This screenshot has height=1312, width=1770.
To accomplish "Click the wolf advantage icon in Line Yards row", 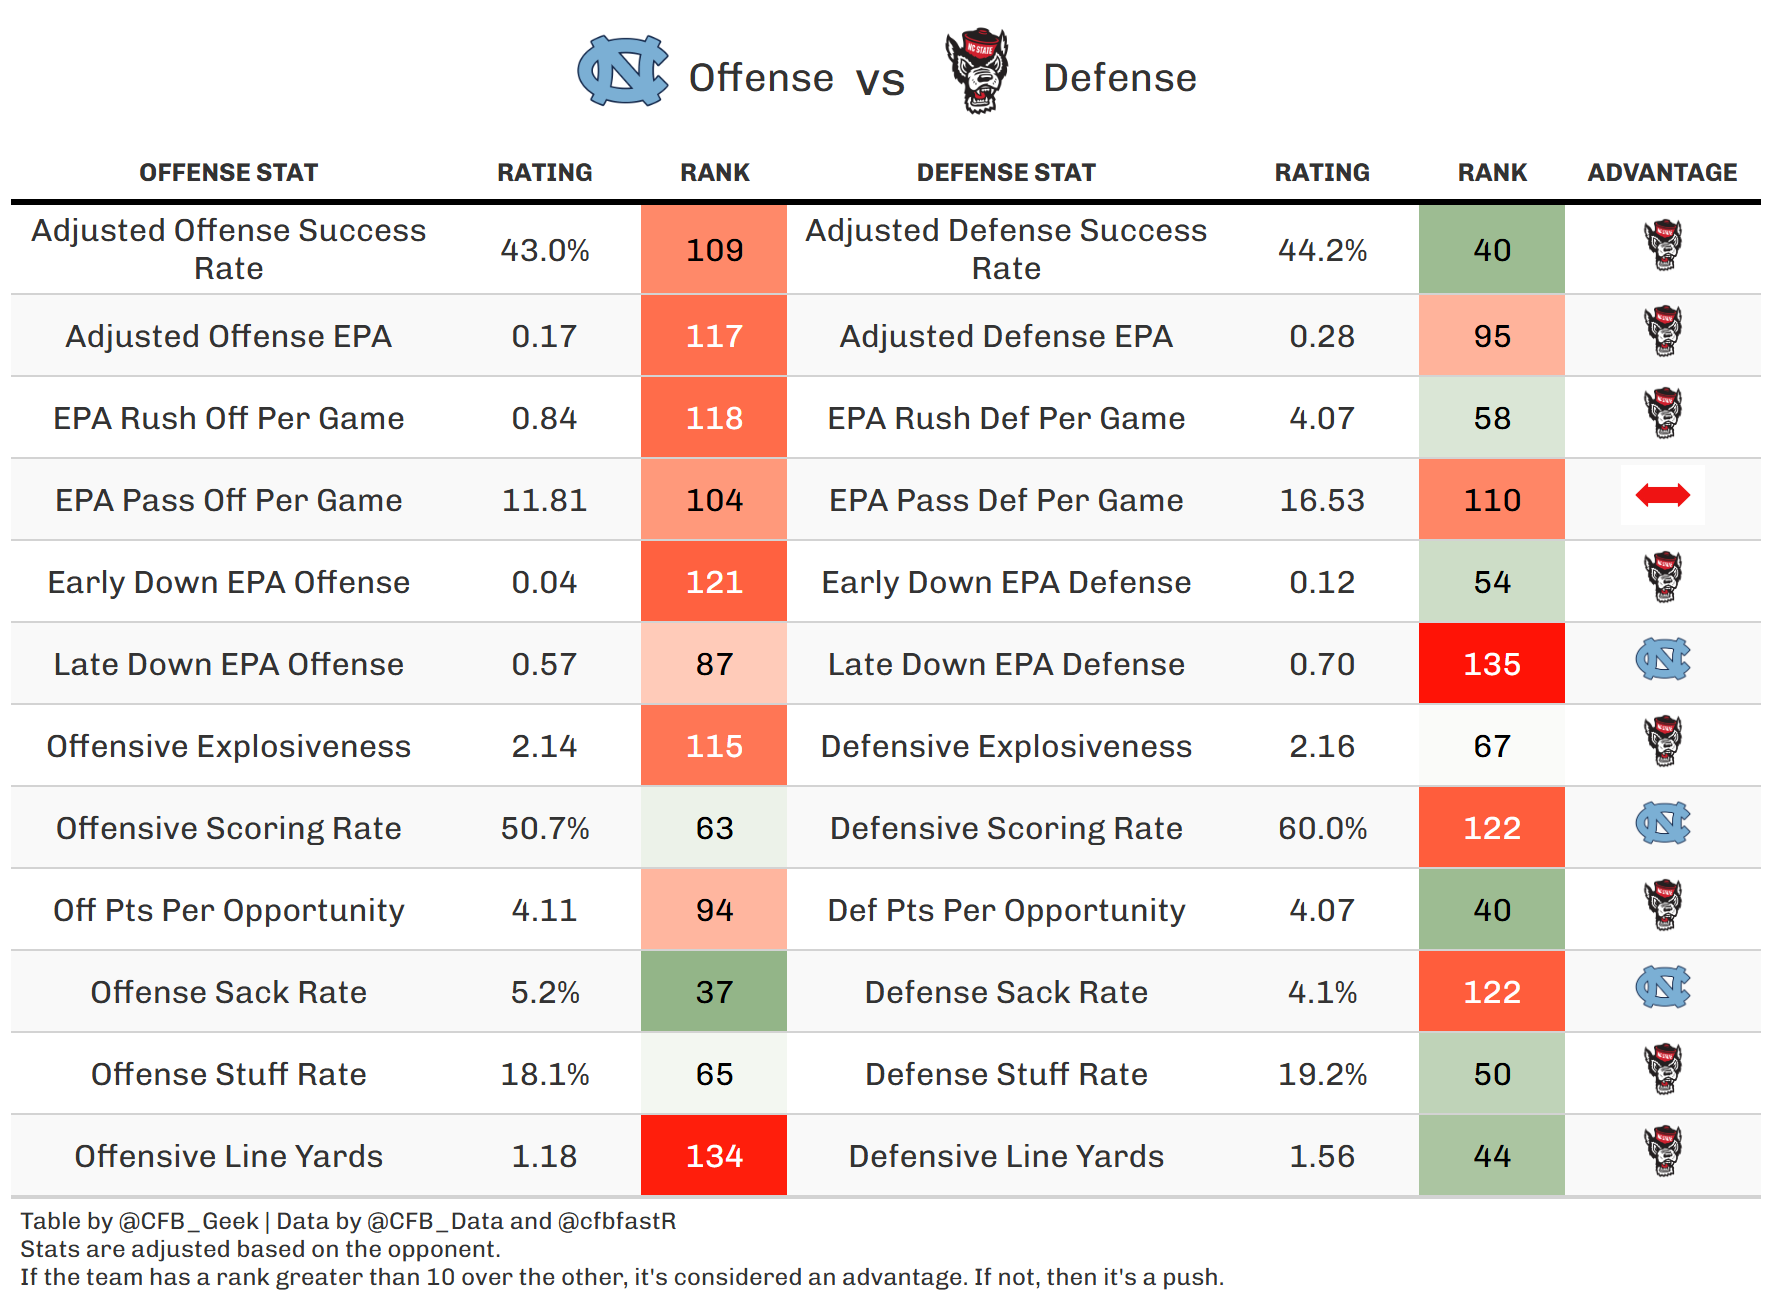I will coord(1663,1151).
